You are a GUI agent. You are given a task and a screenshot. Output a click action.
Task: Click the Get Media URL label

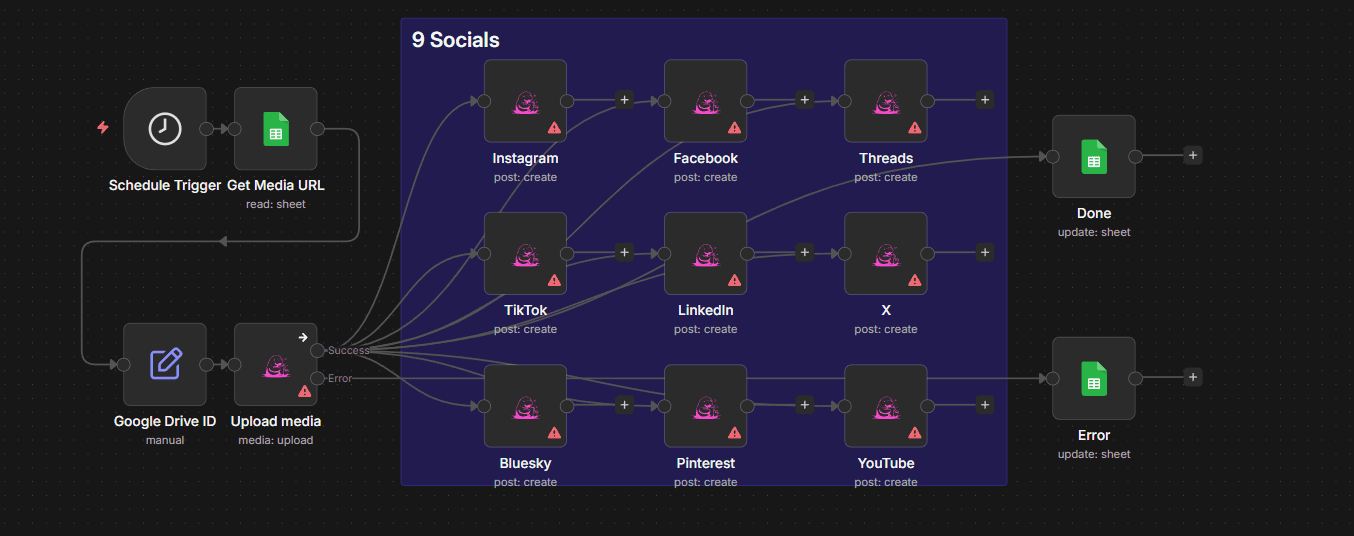276,185
